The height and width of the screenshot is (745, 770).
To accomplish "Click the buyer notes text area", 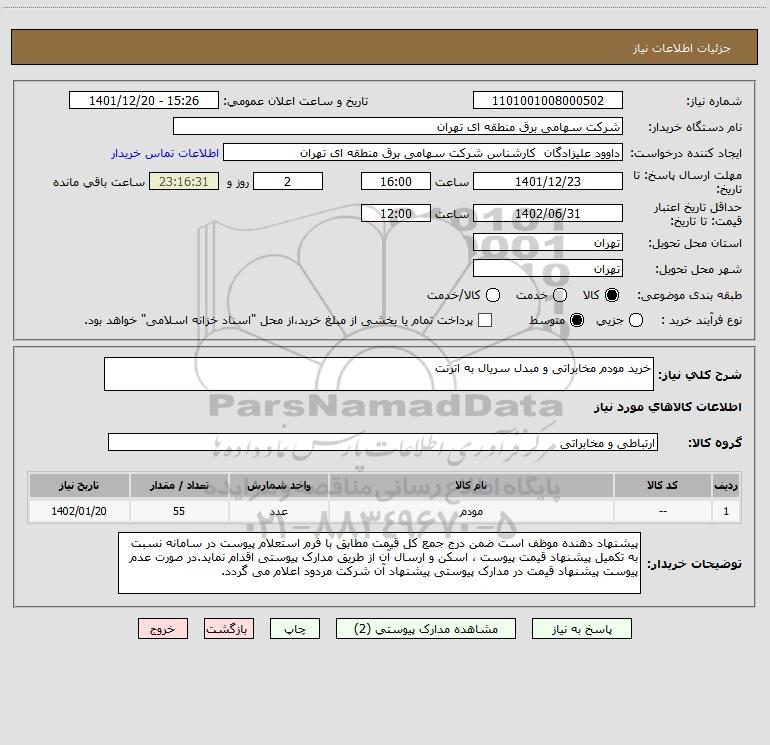I will click(379, 563).
